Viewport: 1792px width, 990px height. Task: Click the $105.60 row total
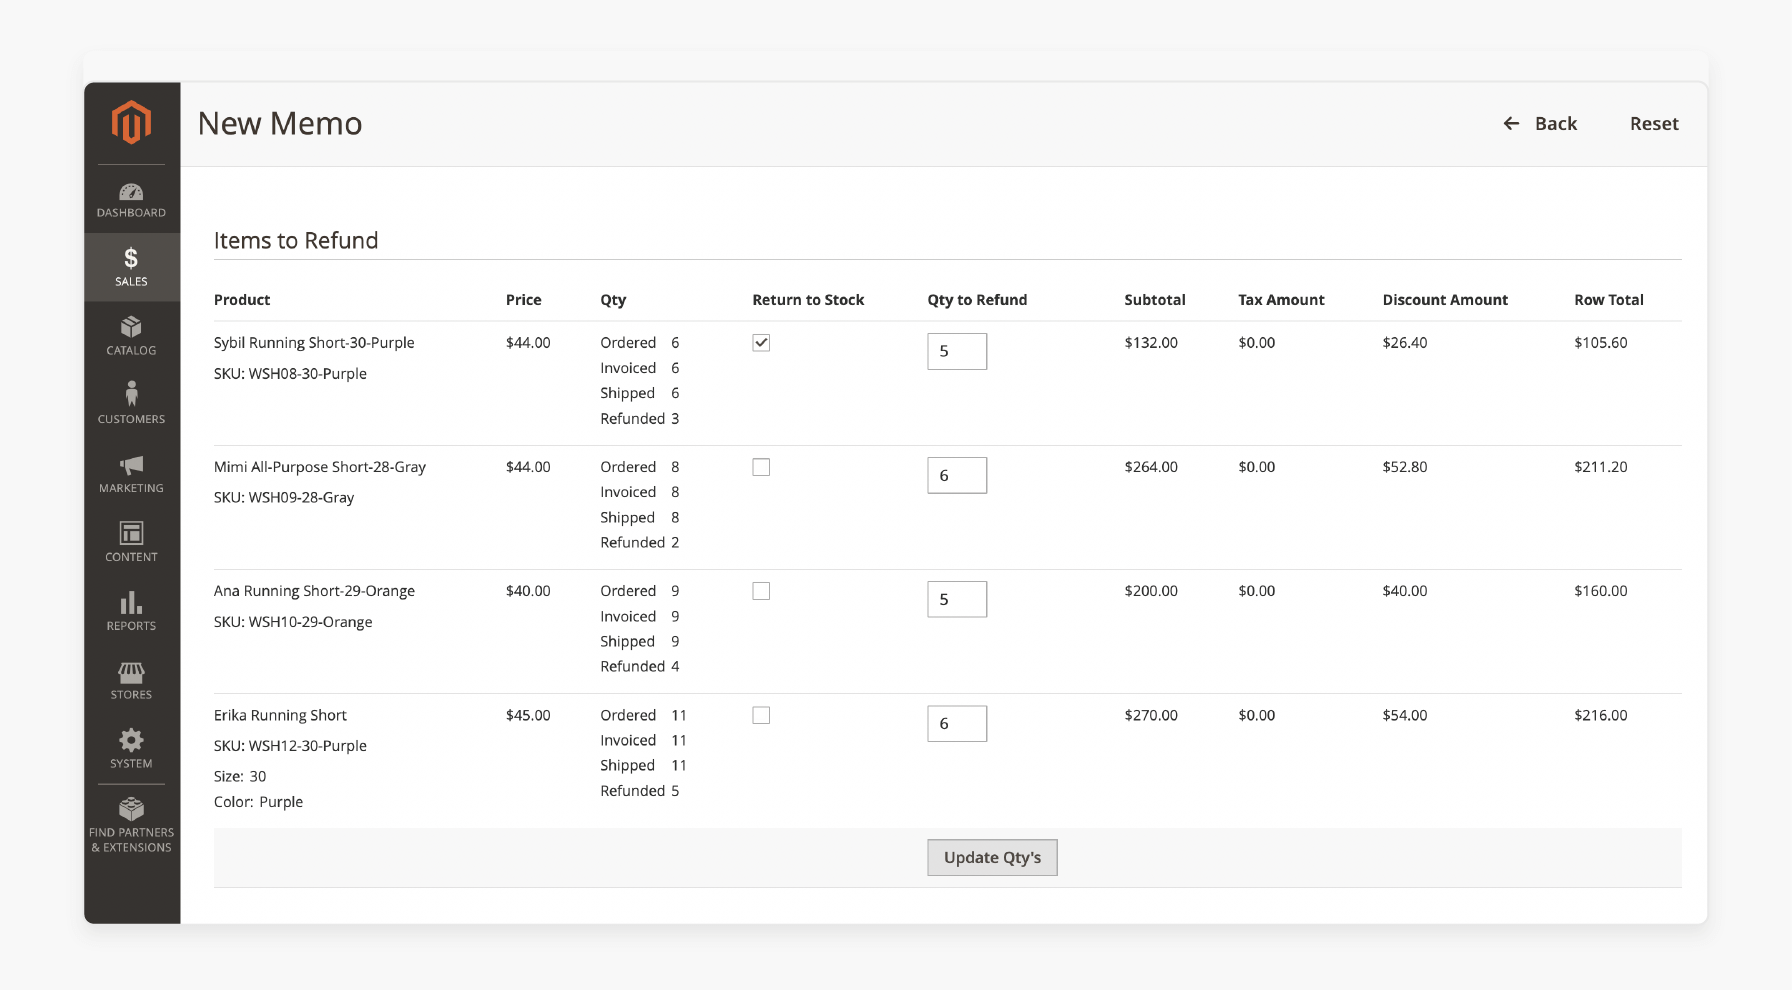[x=1601, y=343]
